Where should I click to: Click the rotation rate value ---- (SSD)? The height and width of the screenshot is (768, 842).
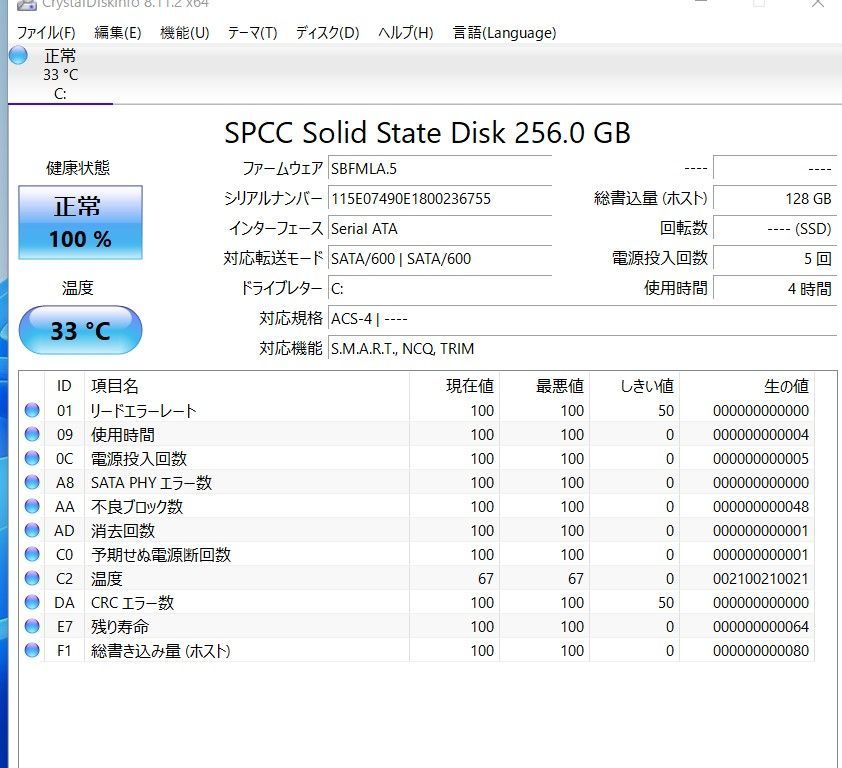click(775, 229)
